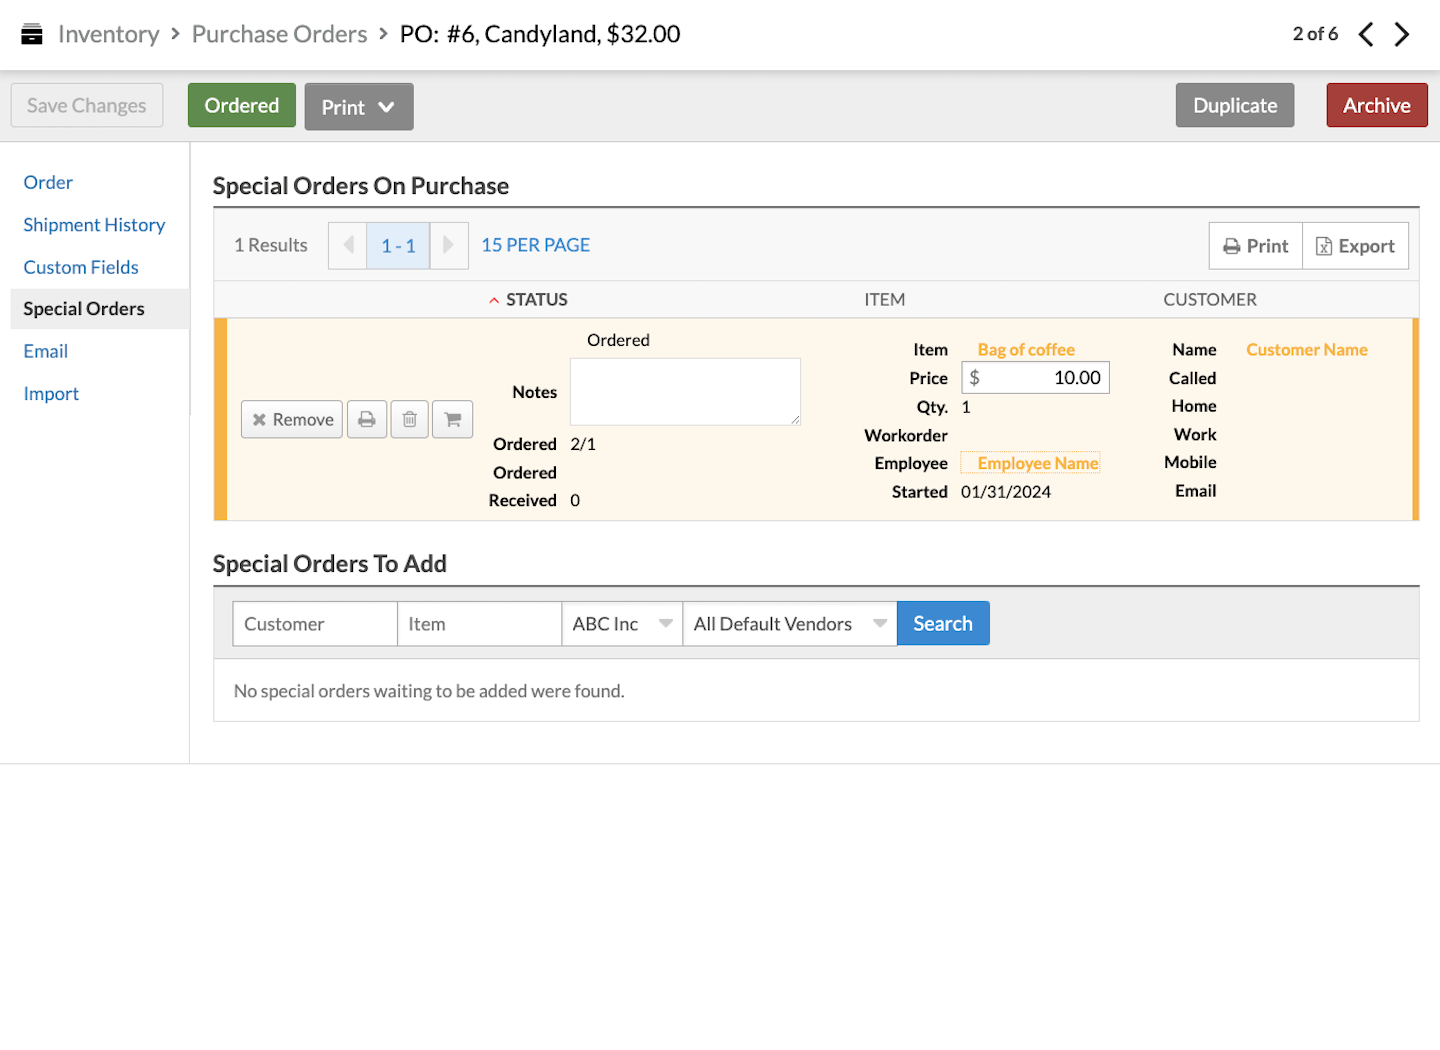Viewport: 1440px width, 1050px height.
Task: Expand the All Default Vendors dropdown
Action: click(x=789, y=624)
